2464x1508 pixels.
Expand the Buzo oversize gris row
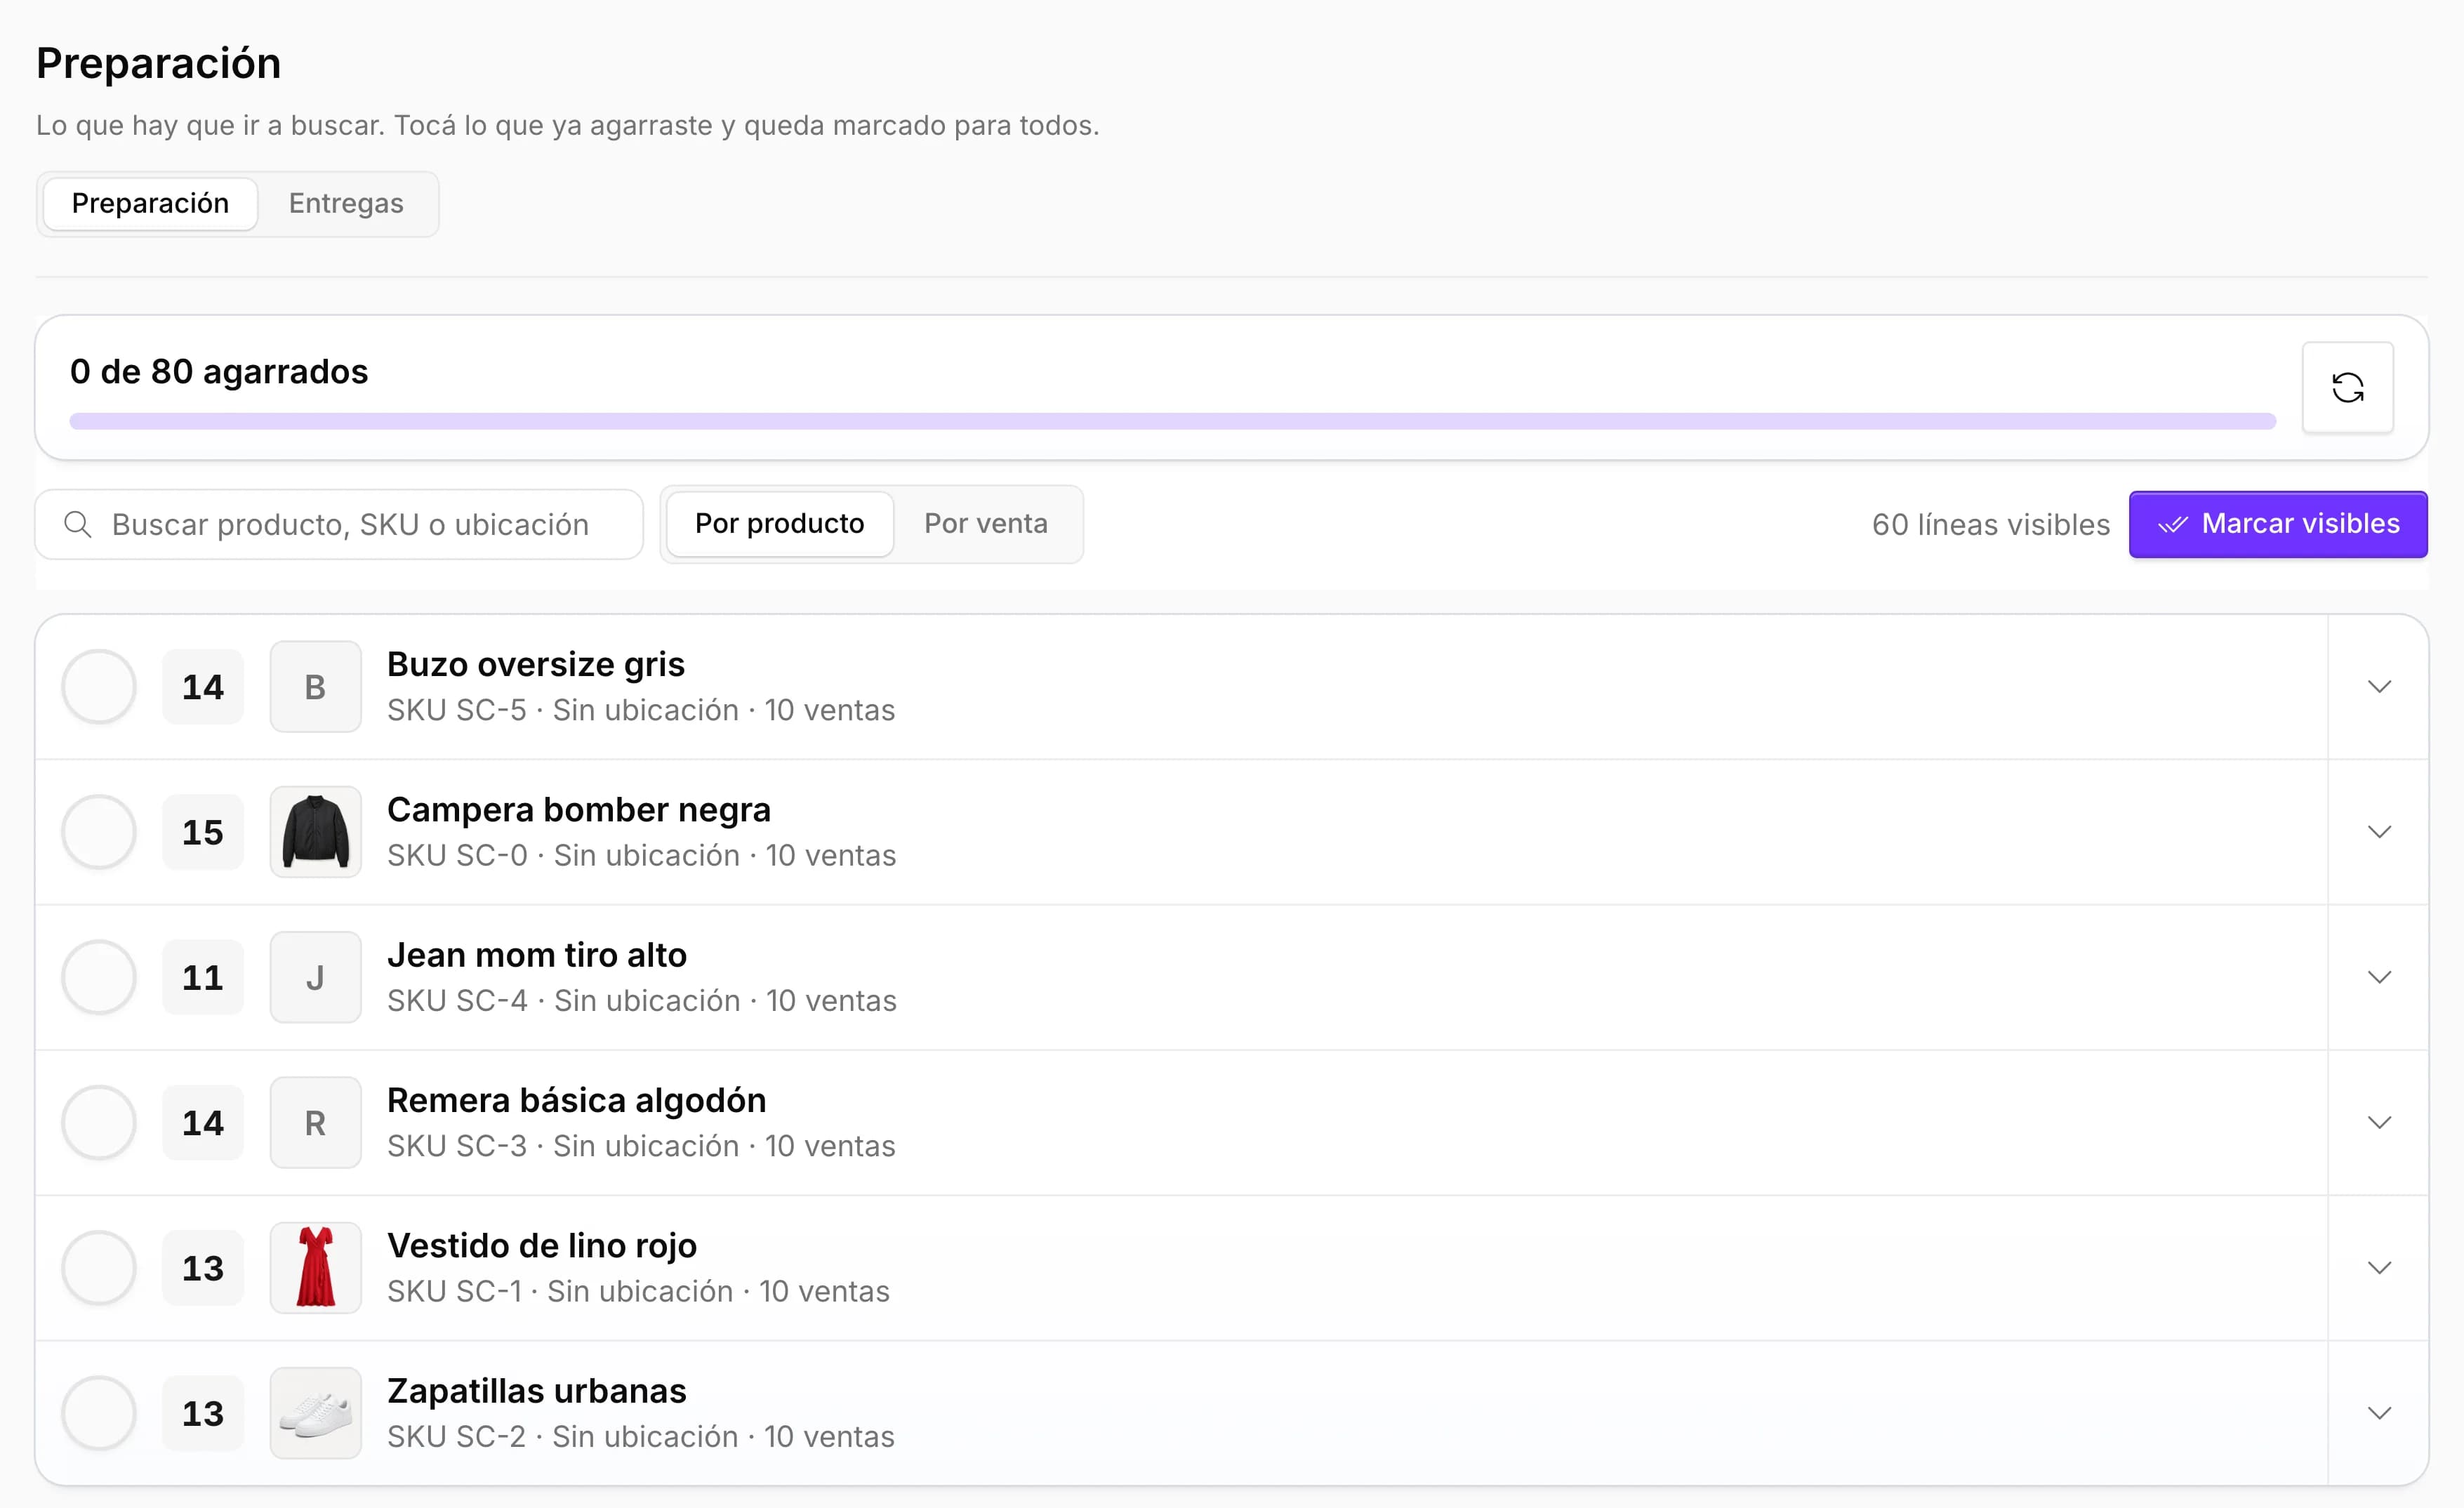pos(2379,686)
